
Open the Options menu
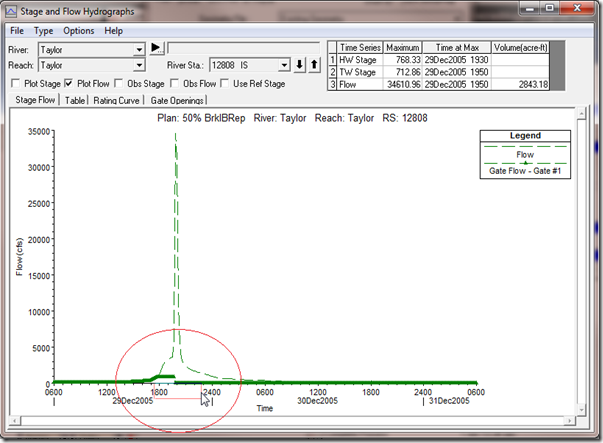pos(79,31)
